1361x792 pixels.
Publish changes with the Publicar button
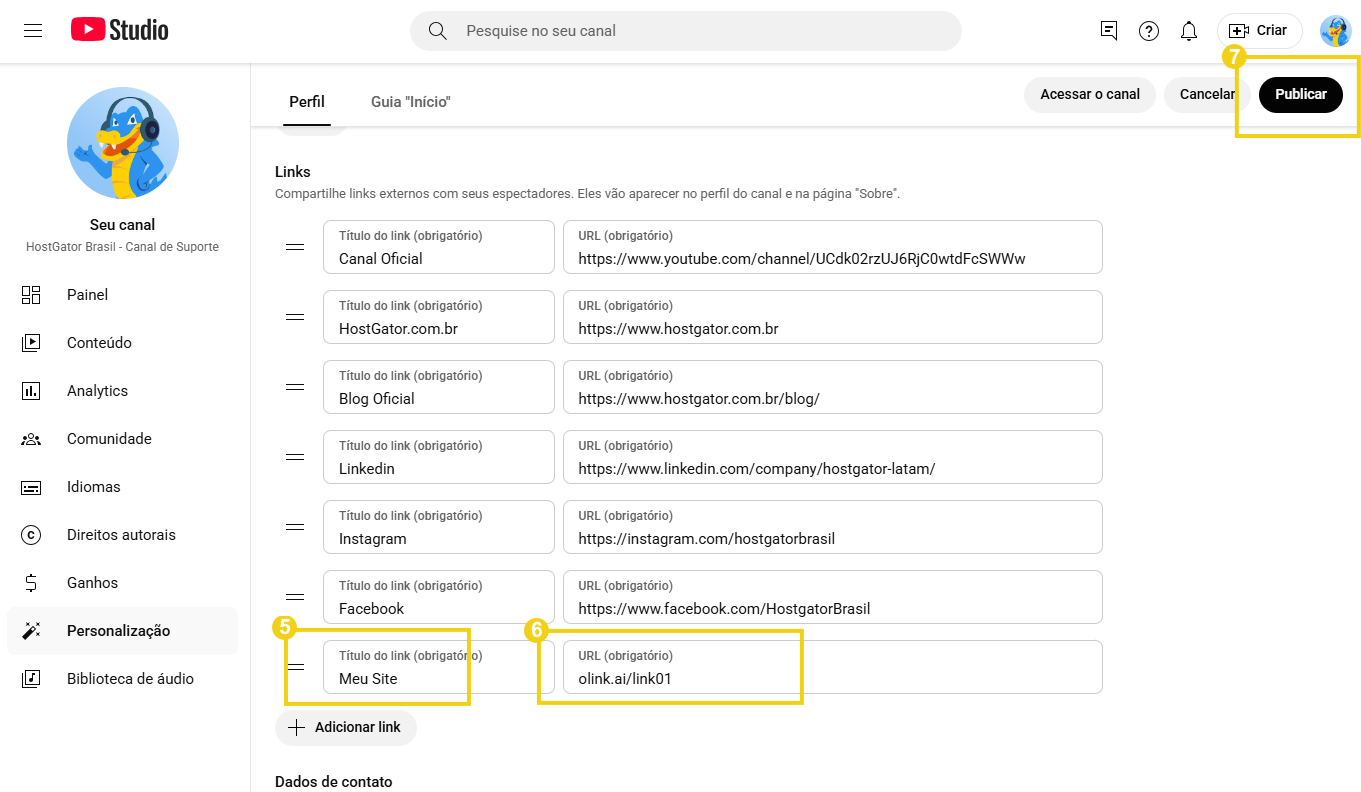(1300, 94)
